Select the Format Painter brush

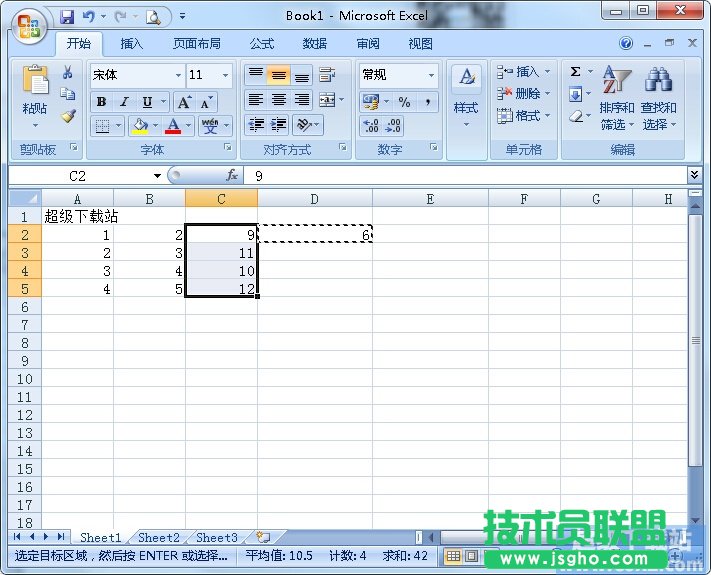67,115
